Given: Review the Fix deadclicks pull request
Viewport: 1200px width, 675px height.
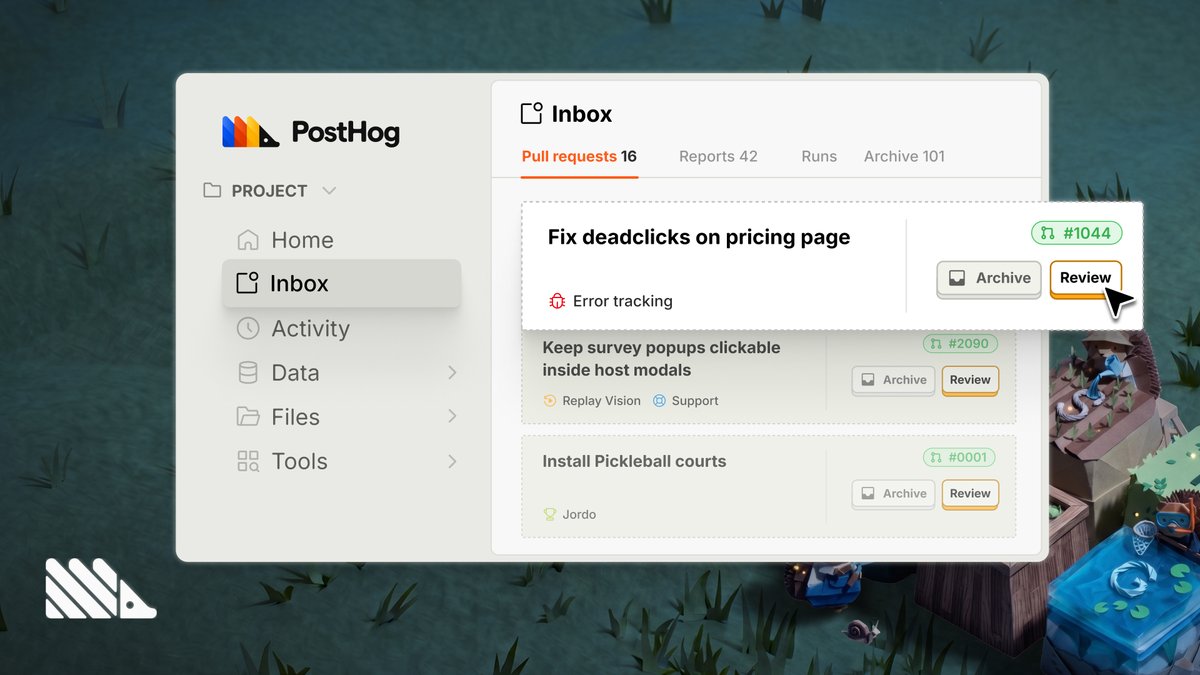Looking at the screenshot, I should pyautogui.click(x=1086, y=279).
